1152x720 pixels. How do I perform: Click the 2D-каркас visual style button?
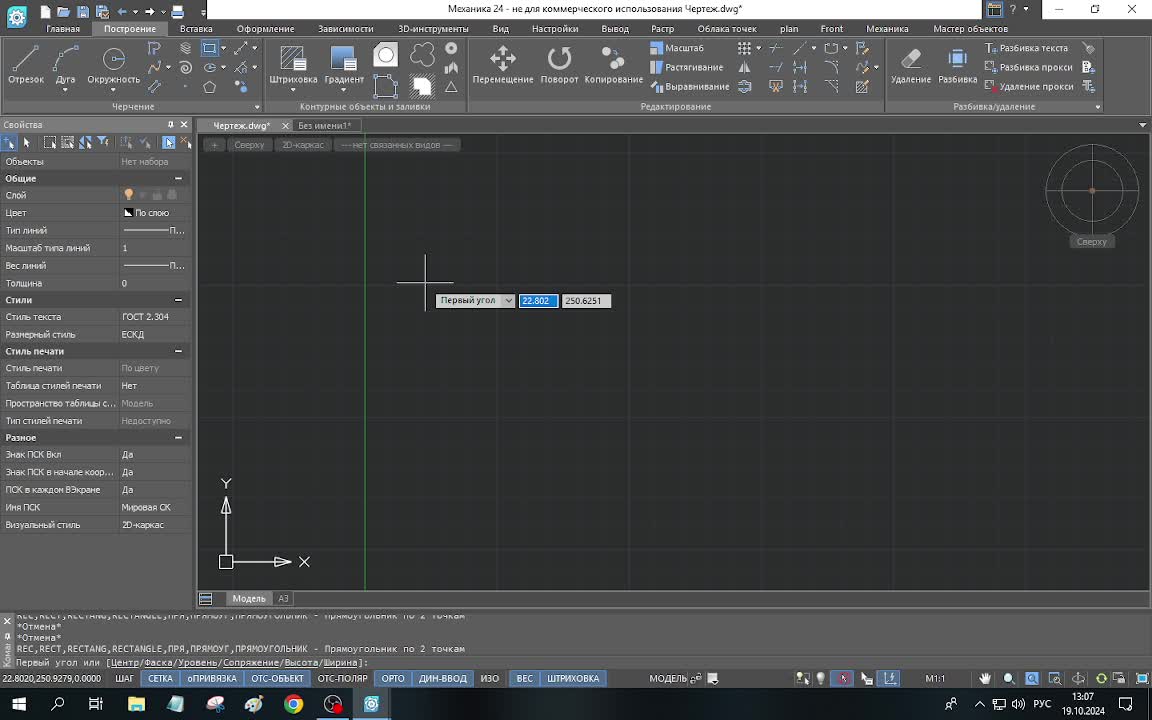pyautogui.click(x=303, y=145)
